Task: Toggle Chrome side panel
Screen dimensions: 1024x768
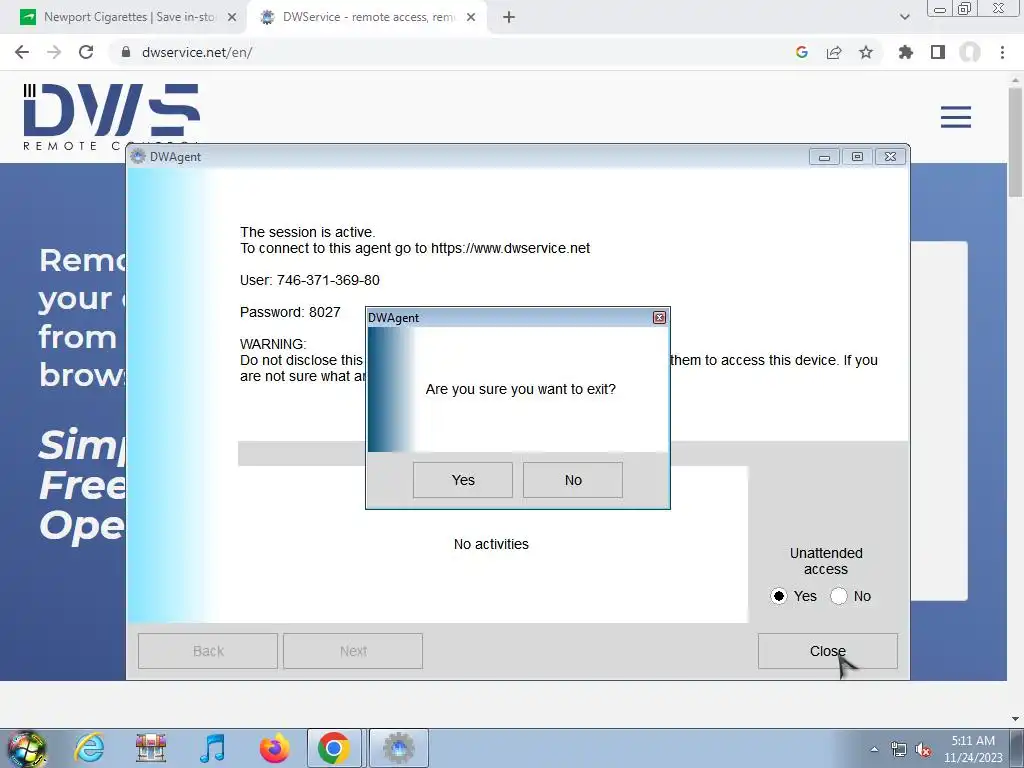Action: pos(938,52)
